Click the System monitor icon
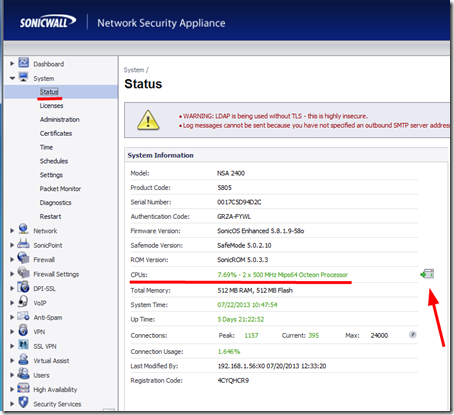Image resolution: width=454 pixels, height=415 pixels. [23, 77]
